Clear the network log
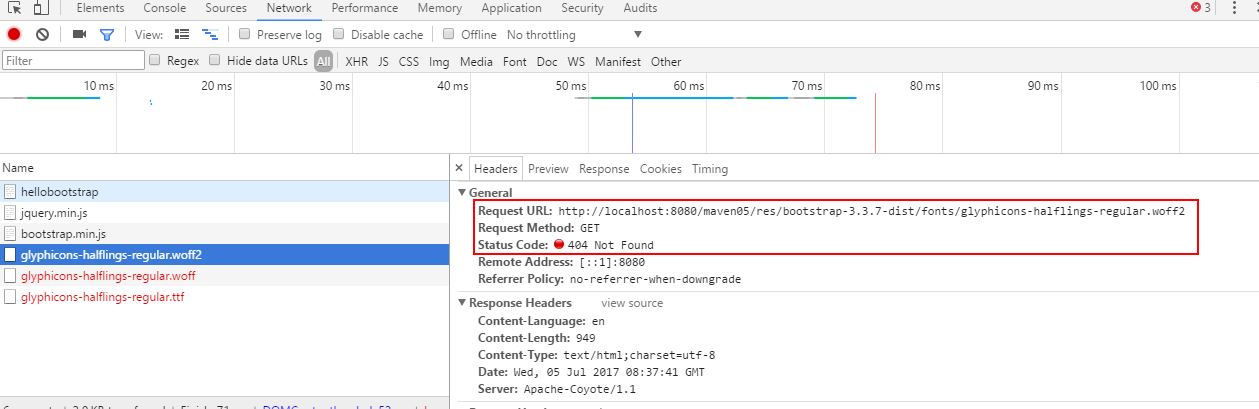 click(42, 34)
